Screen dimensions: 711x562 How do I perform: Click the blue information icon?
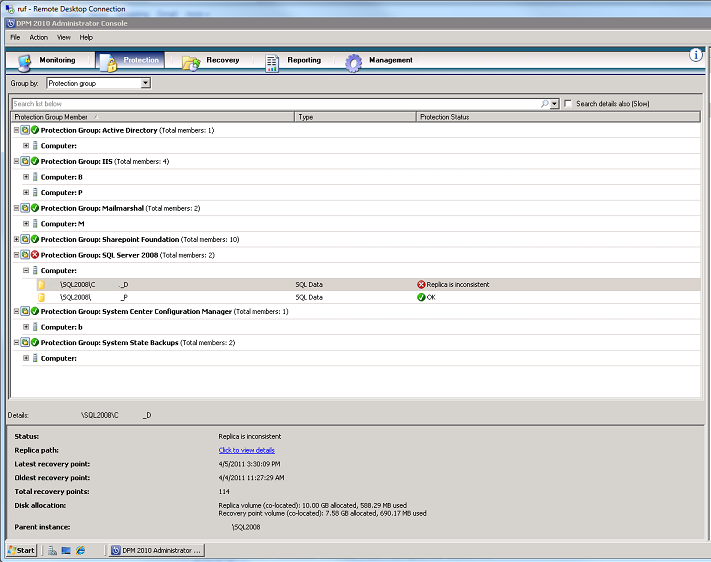point(696,55)
